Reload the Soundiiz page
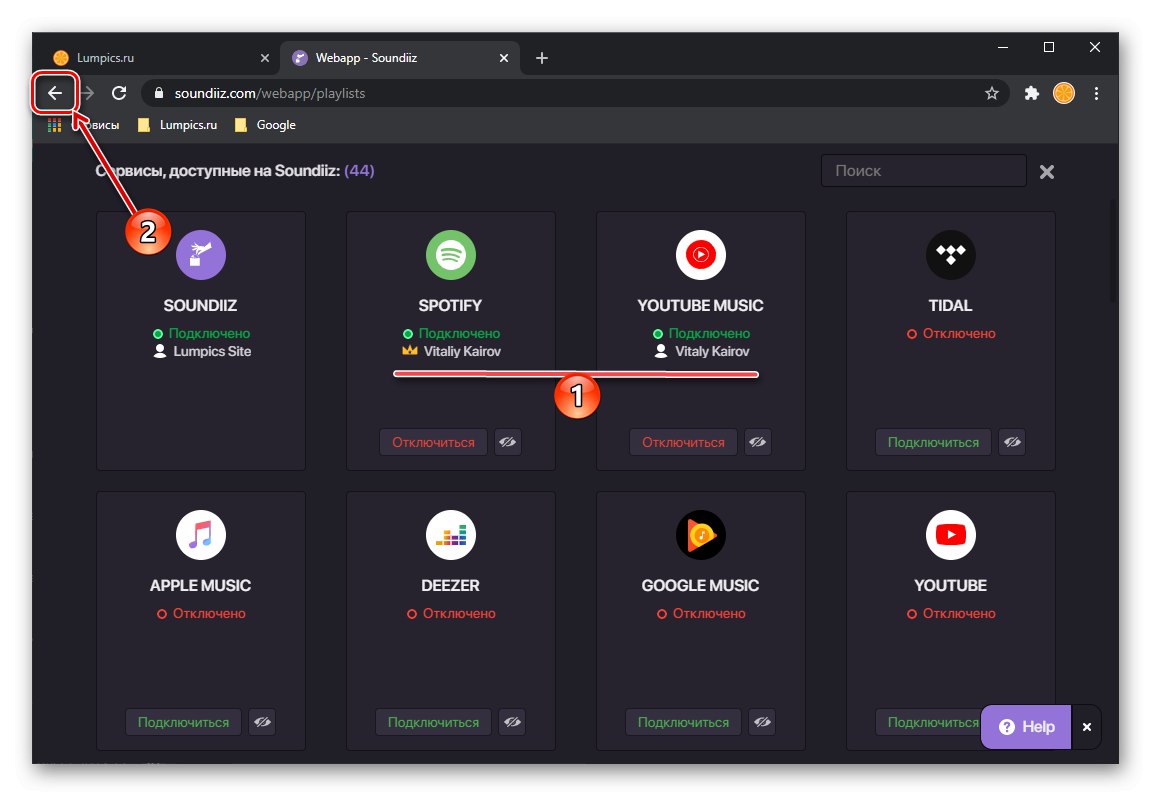The height and width of the screenshot is (796, 1151). 119,93
